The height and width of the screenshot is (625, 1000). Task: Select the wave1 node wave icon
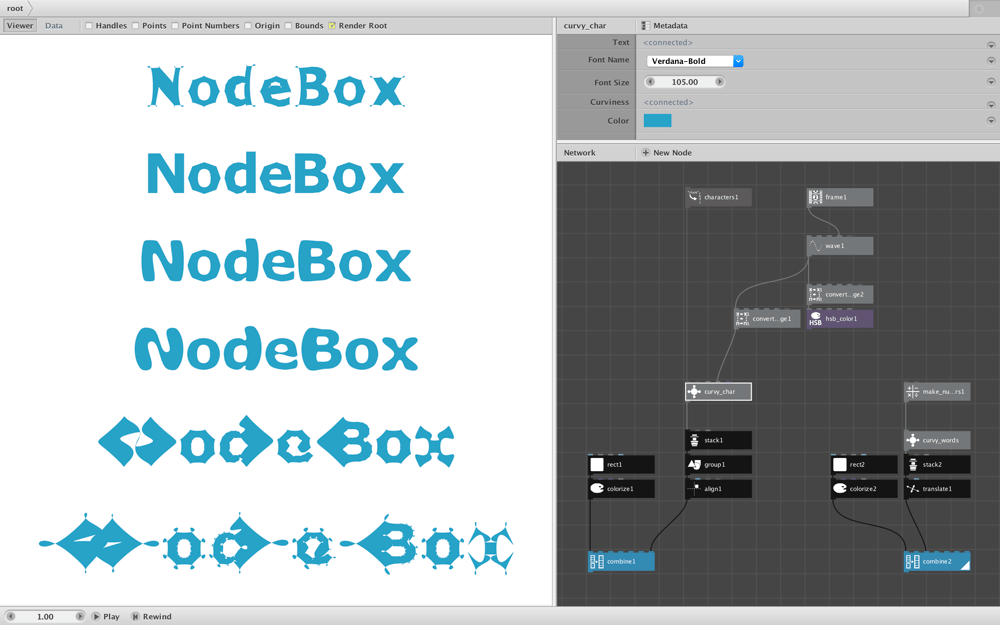(x=815, y=246)
